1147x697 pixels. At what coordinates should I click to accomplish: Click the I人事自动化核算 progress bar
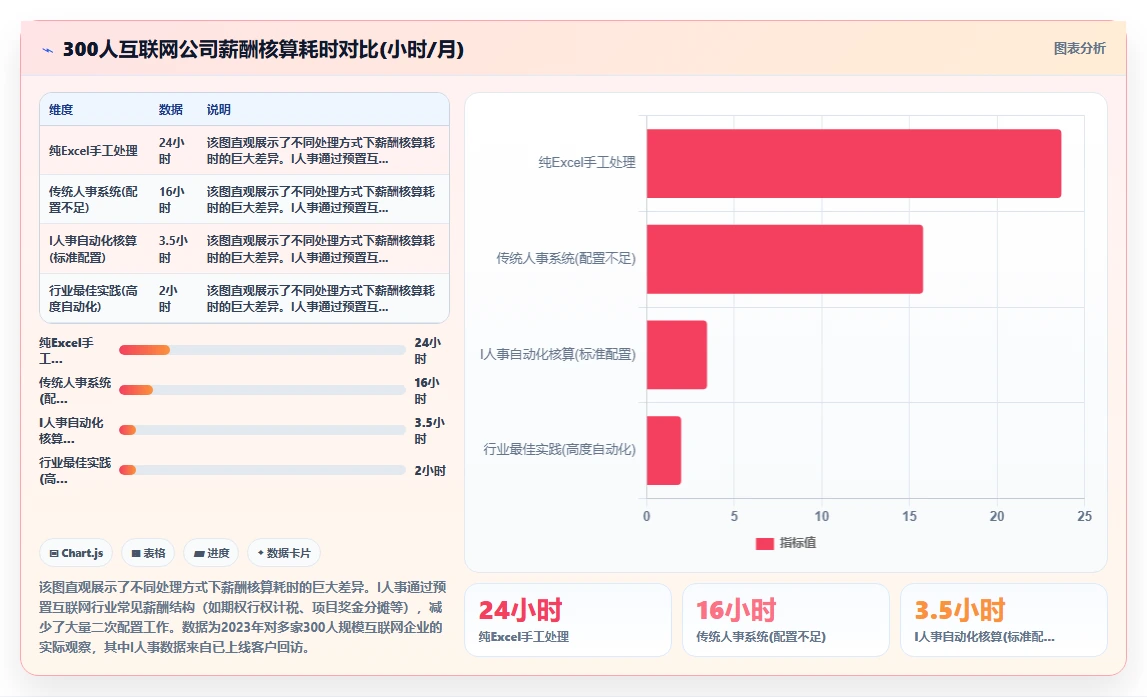pyautogui.click(x=262, y=430)
